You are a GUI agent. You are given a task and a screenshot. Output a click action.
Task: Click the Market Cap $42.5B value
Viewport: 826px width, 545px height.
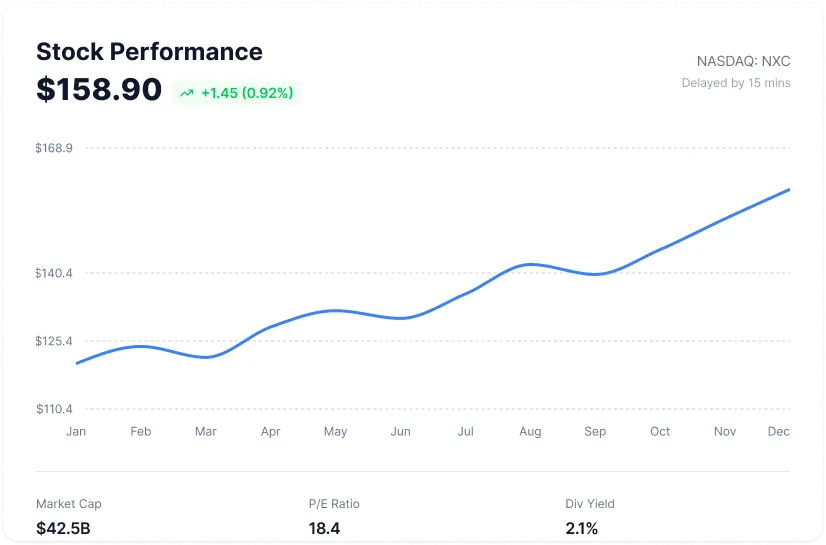point(64,527)
